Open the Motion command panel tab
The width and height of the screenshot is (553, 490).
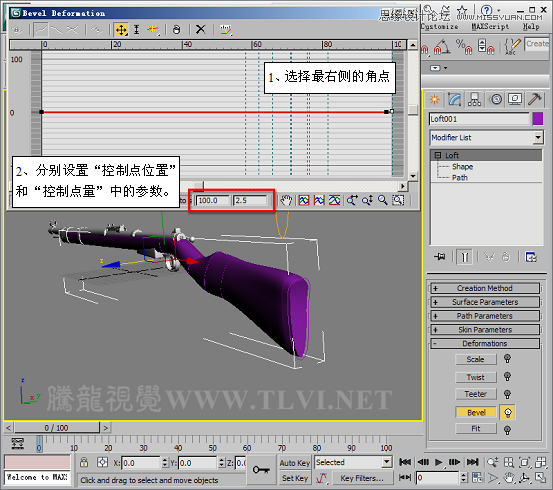(x=496, y=99)
